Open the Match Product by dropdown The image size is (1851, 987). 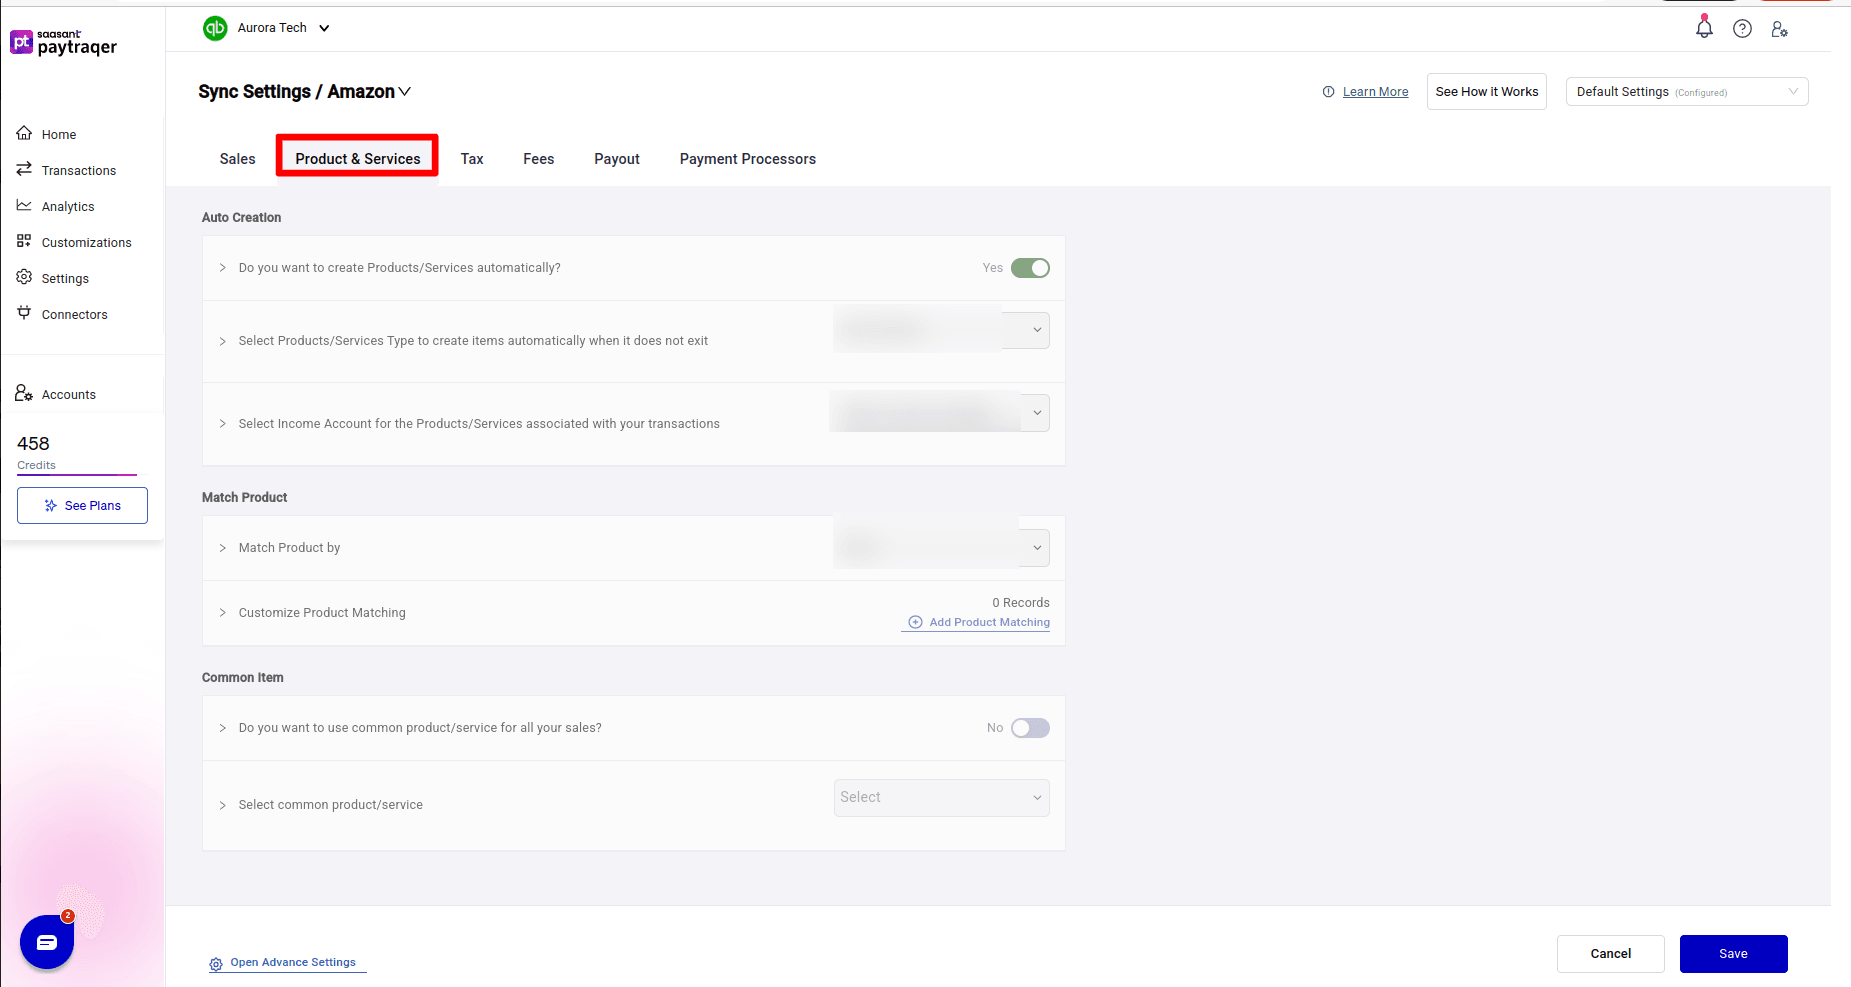(x=940, y=547)
